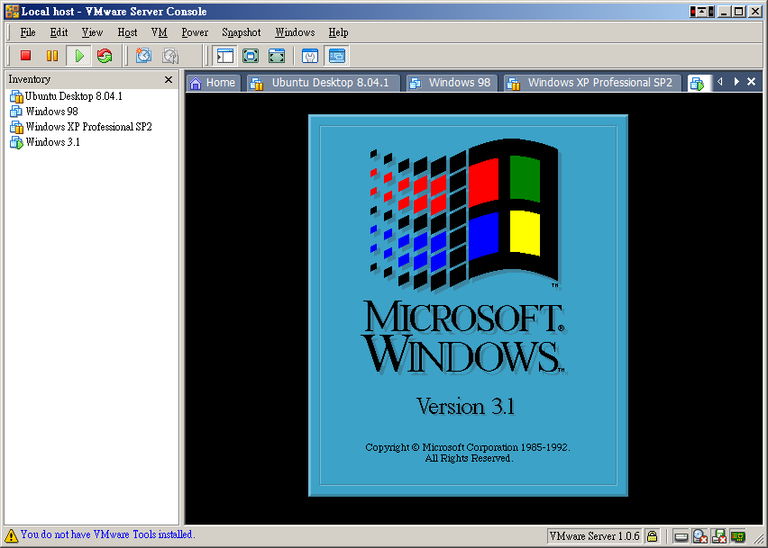Select Ubuntu Desktop 8.04.1 in Inventory

tap(66, 96)
